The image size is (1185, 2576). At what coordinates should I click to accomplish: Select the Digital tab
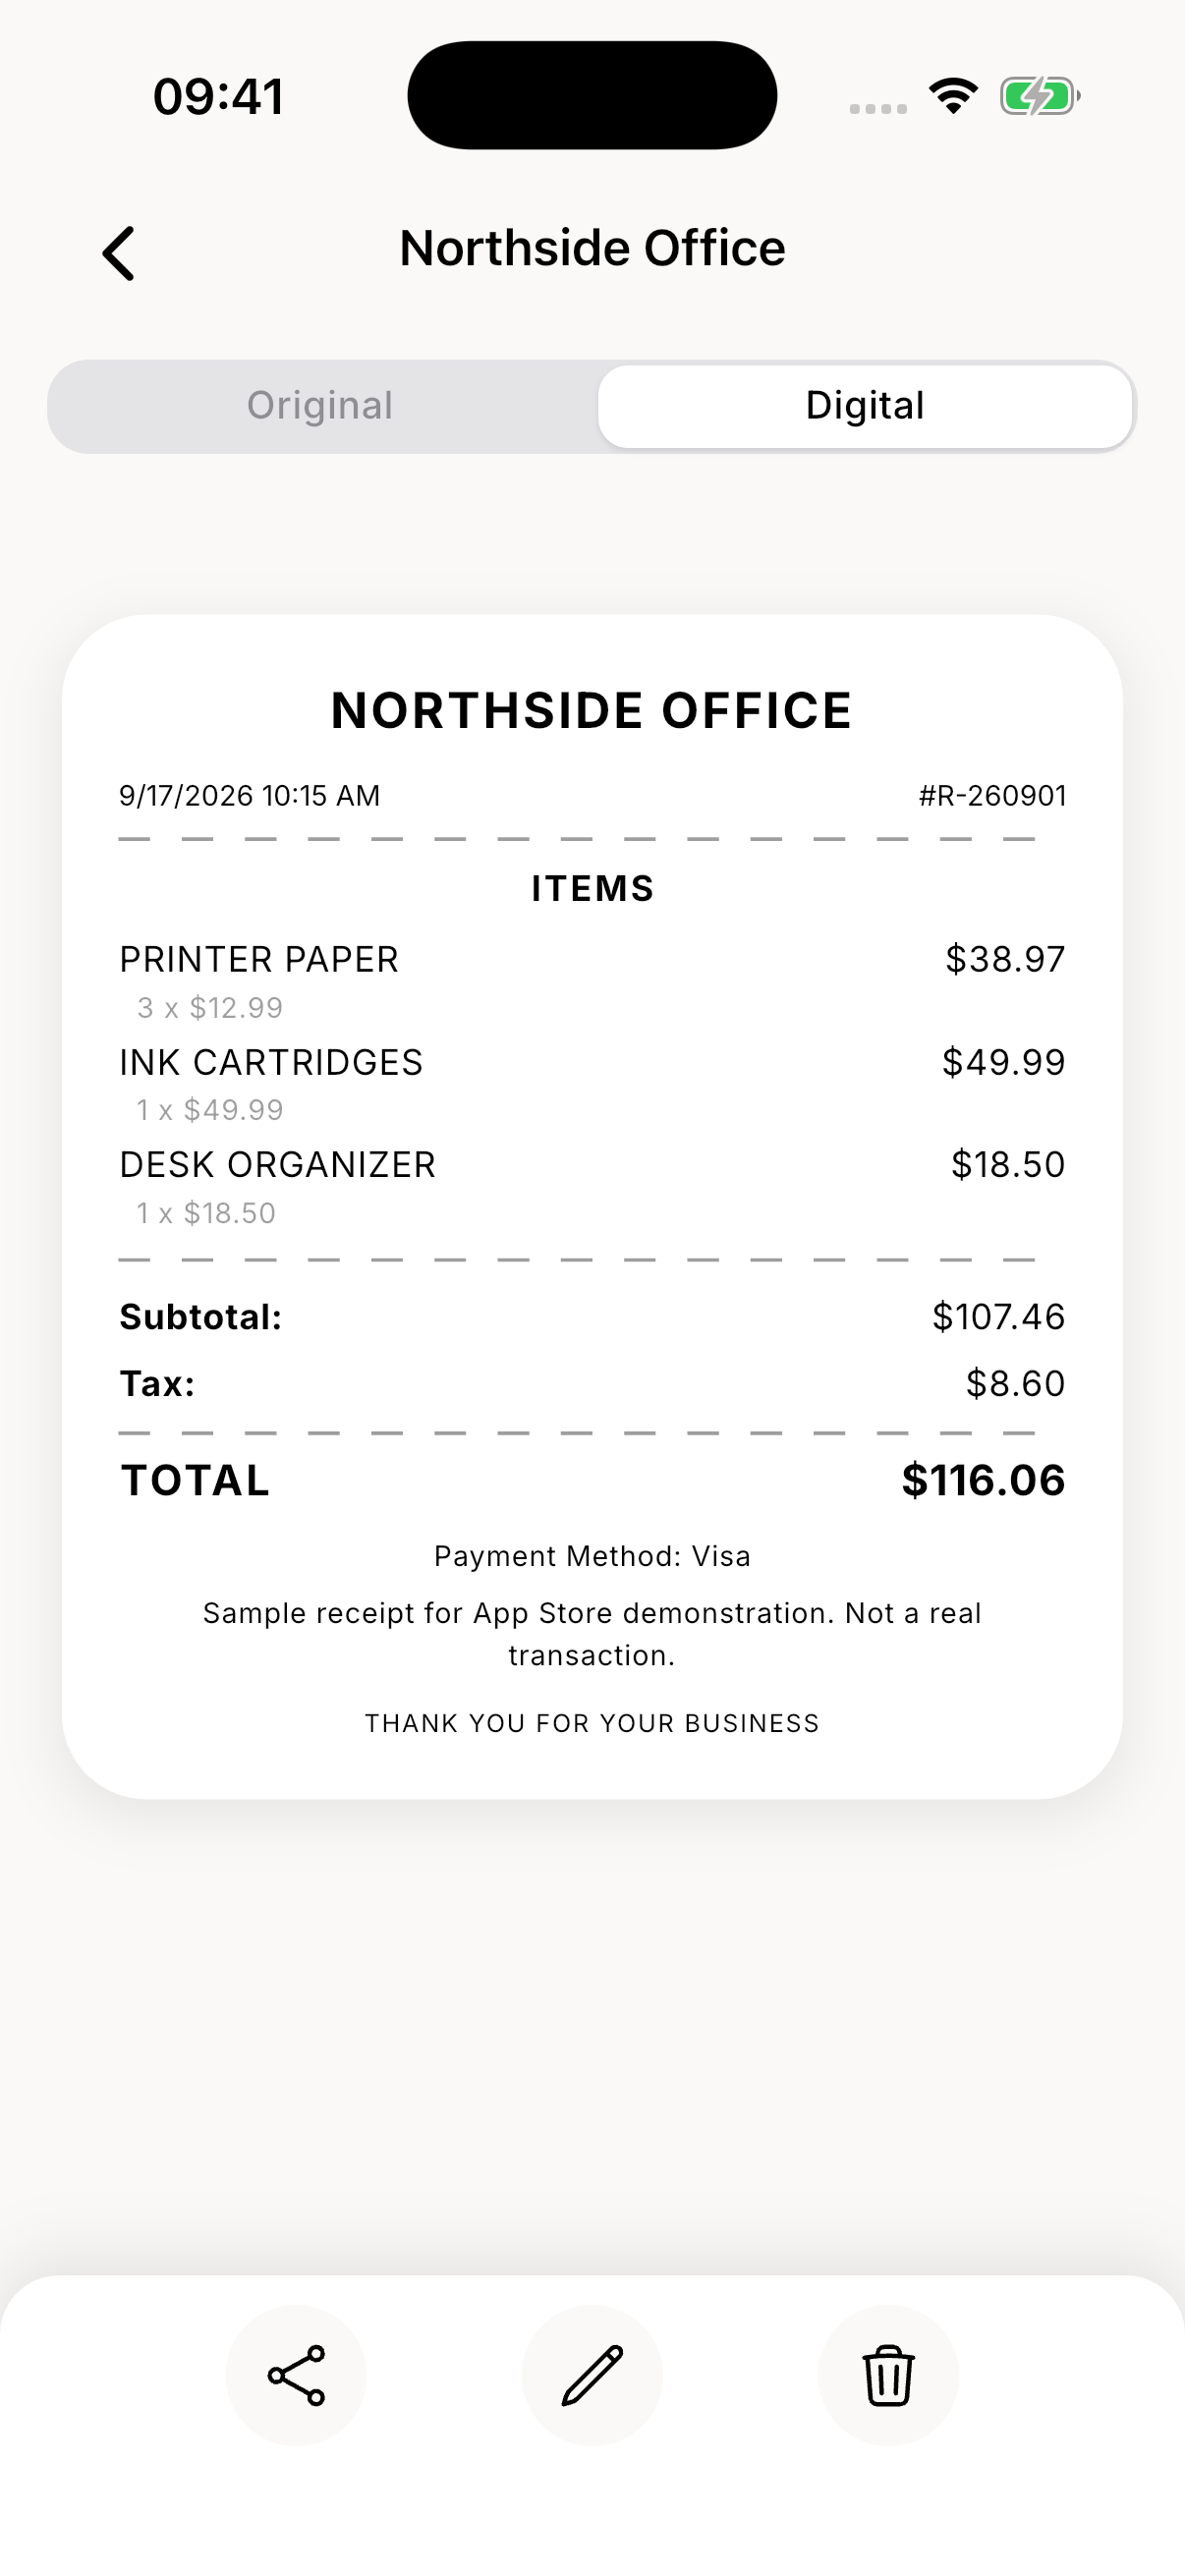click(x=865, y=406)
